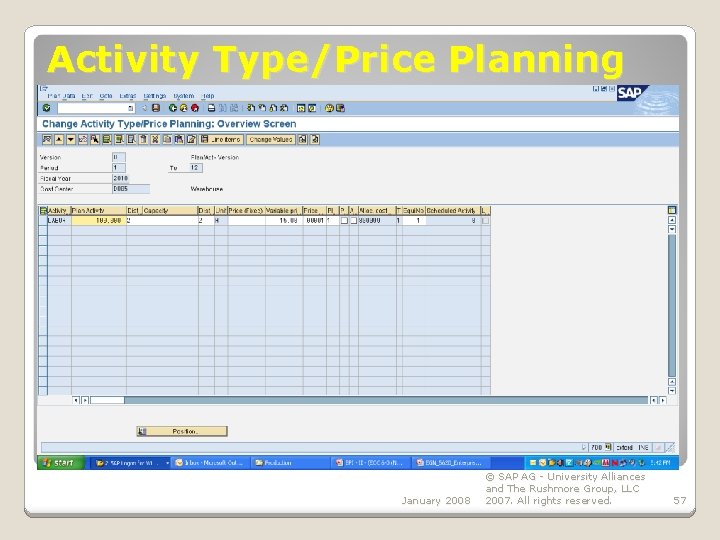Click the Delete trash can icon
The width and height of the screenshot is (720, 540).
143,139
